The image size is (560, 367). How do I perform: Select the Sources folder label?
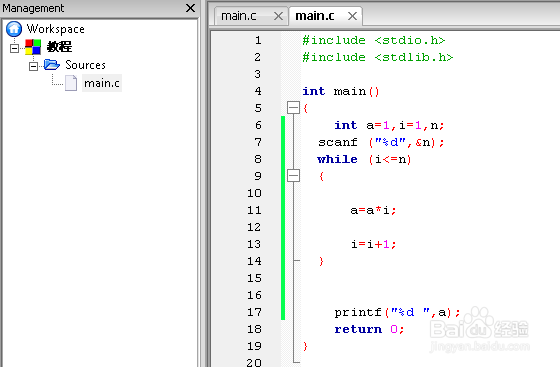85,65
